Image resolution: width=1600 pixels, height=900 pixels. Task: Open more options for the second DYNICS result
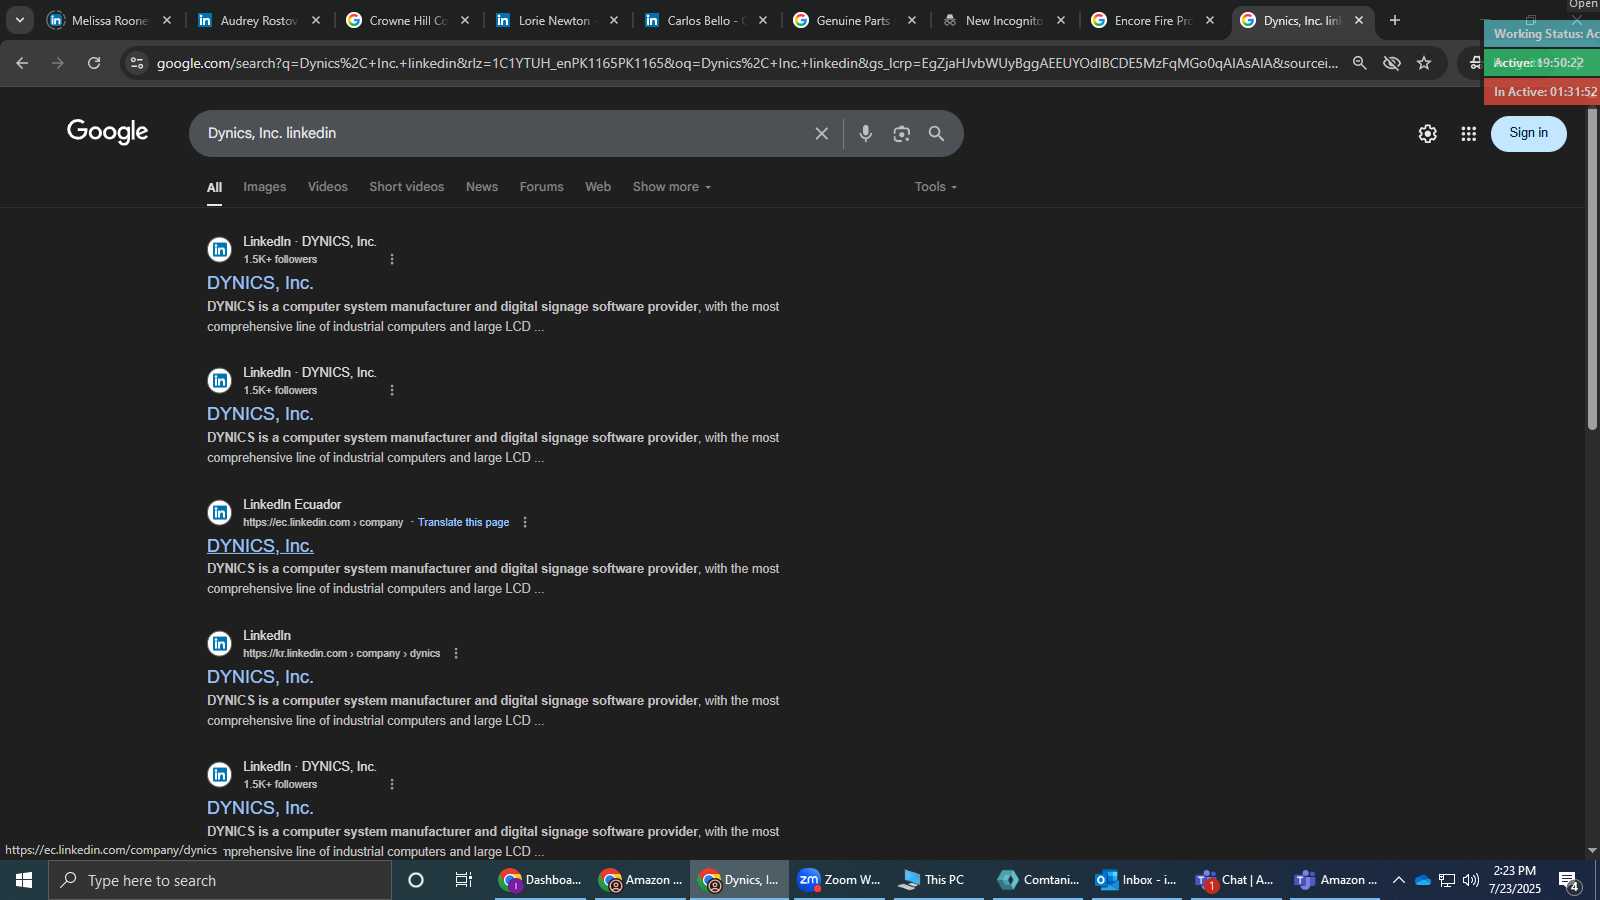(392, 390)
